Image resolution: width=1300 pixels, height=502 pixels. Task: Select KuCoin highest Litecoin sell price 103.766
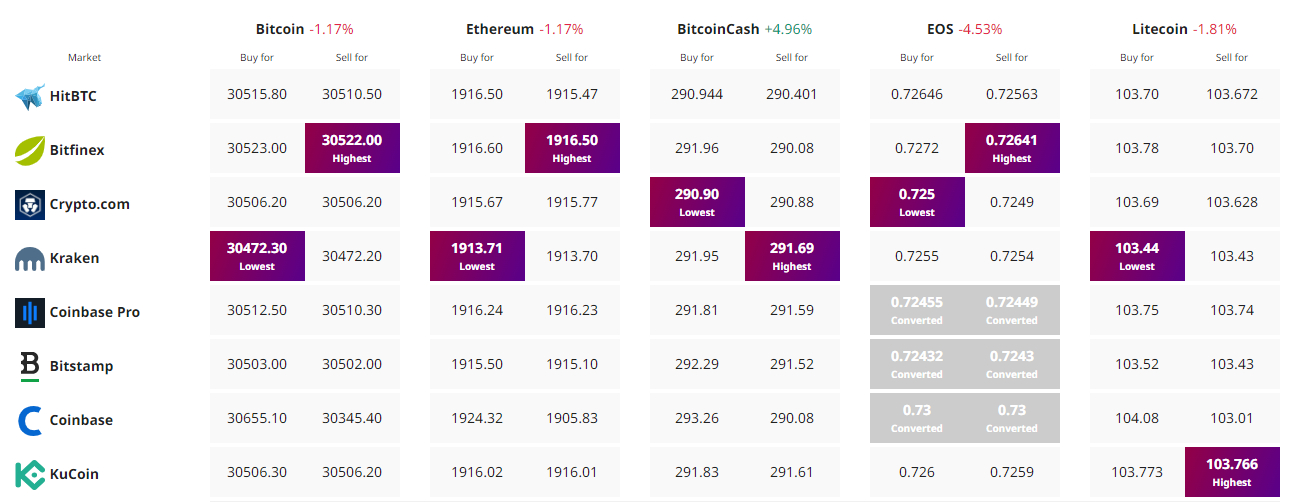(x=1232, y=472)
